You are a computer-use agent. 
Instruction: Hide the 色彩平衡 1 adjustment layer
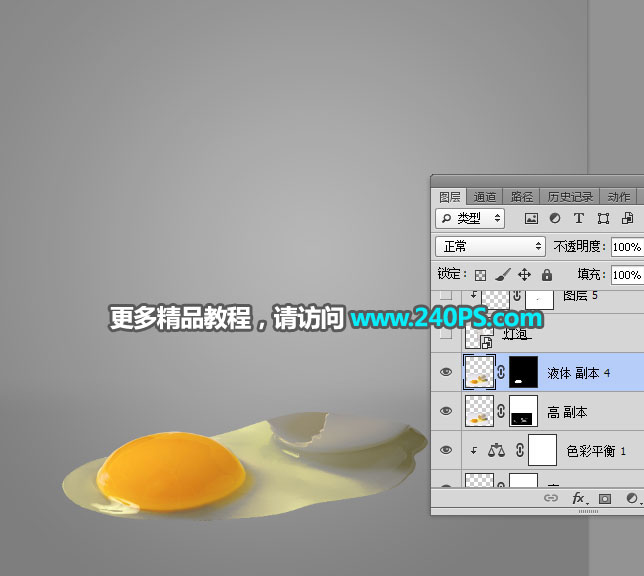pos(446,450)
